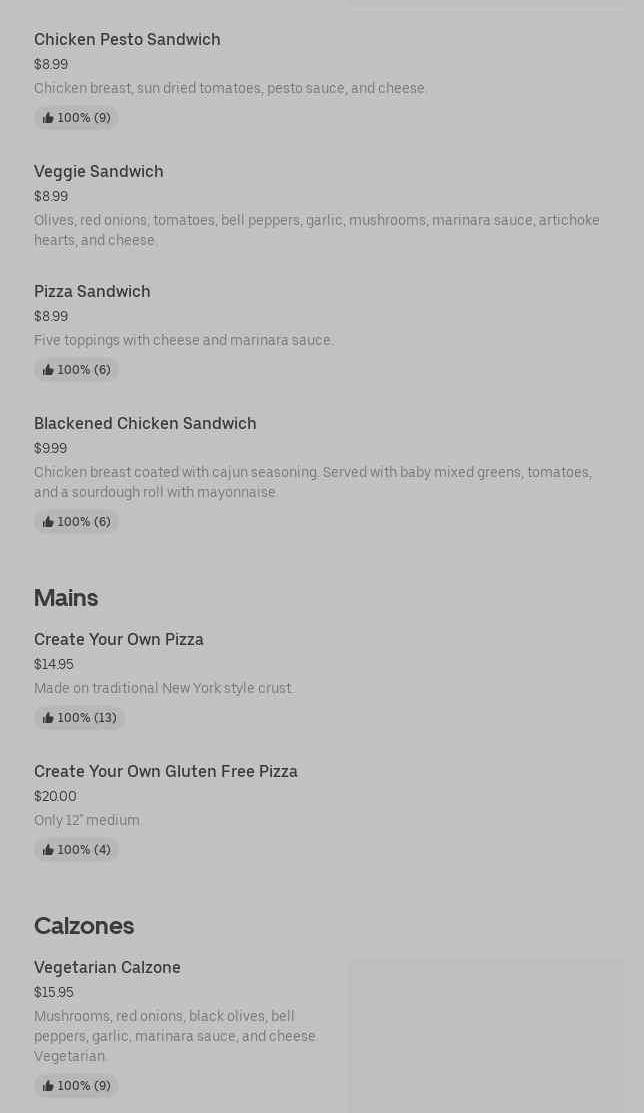Click the Calzones section heading

tap(84, 925)
